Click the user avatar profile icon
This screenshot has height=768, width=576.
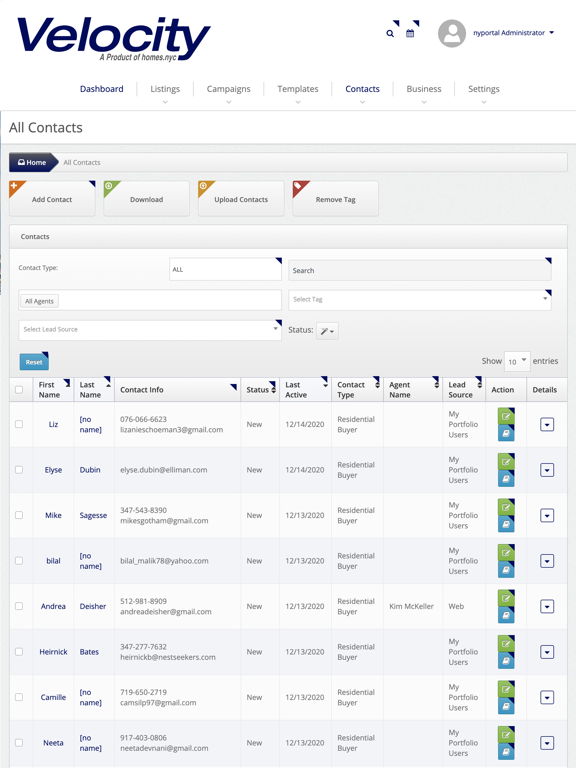click(x=452, y=33)
